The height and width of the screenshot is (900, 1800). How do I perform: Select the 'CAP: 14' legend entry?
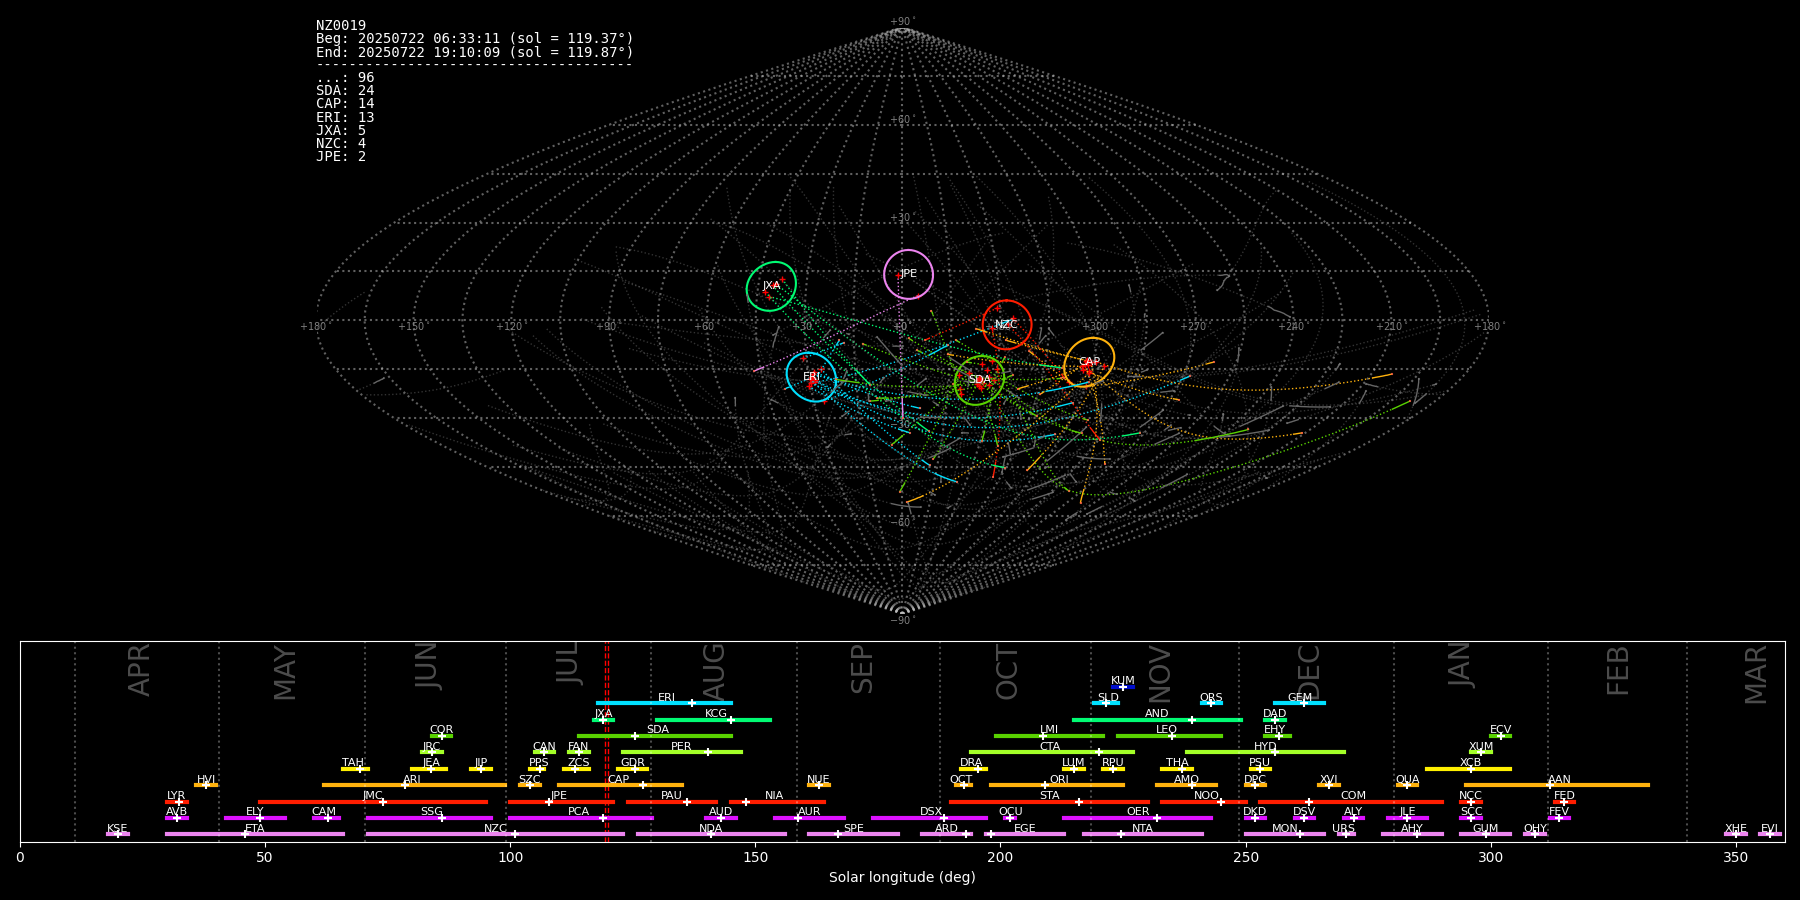(x=345, y=104)
